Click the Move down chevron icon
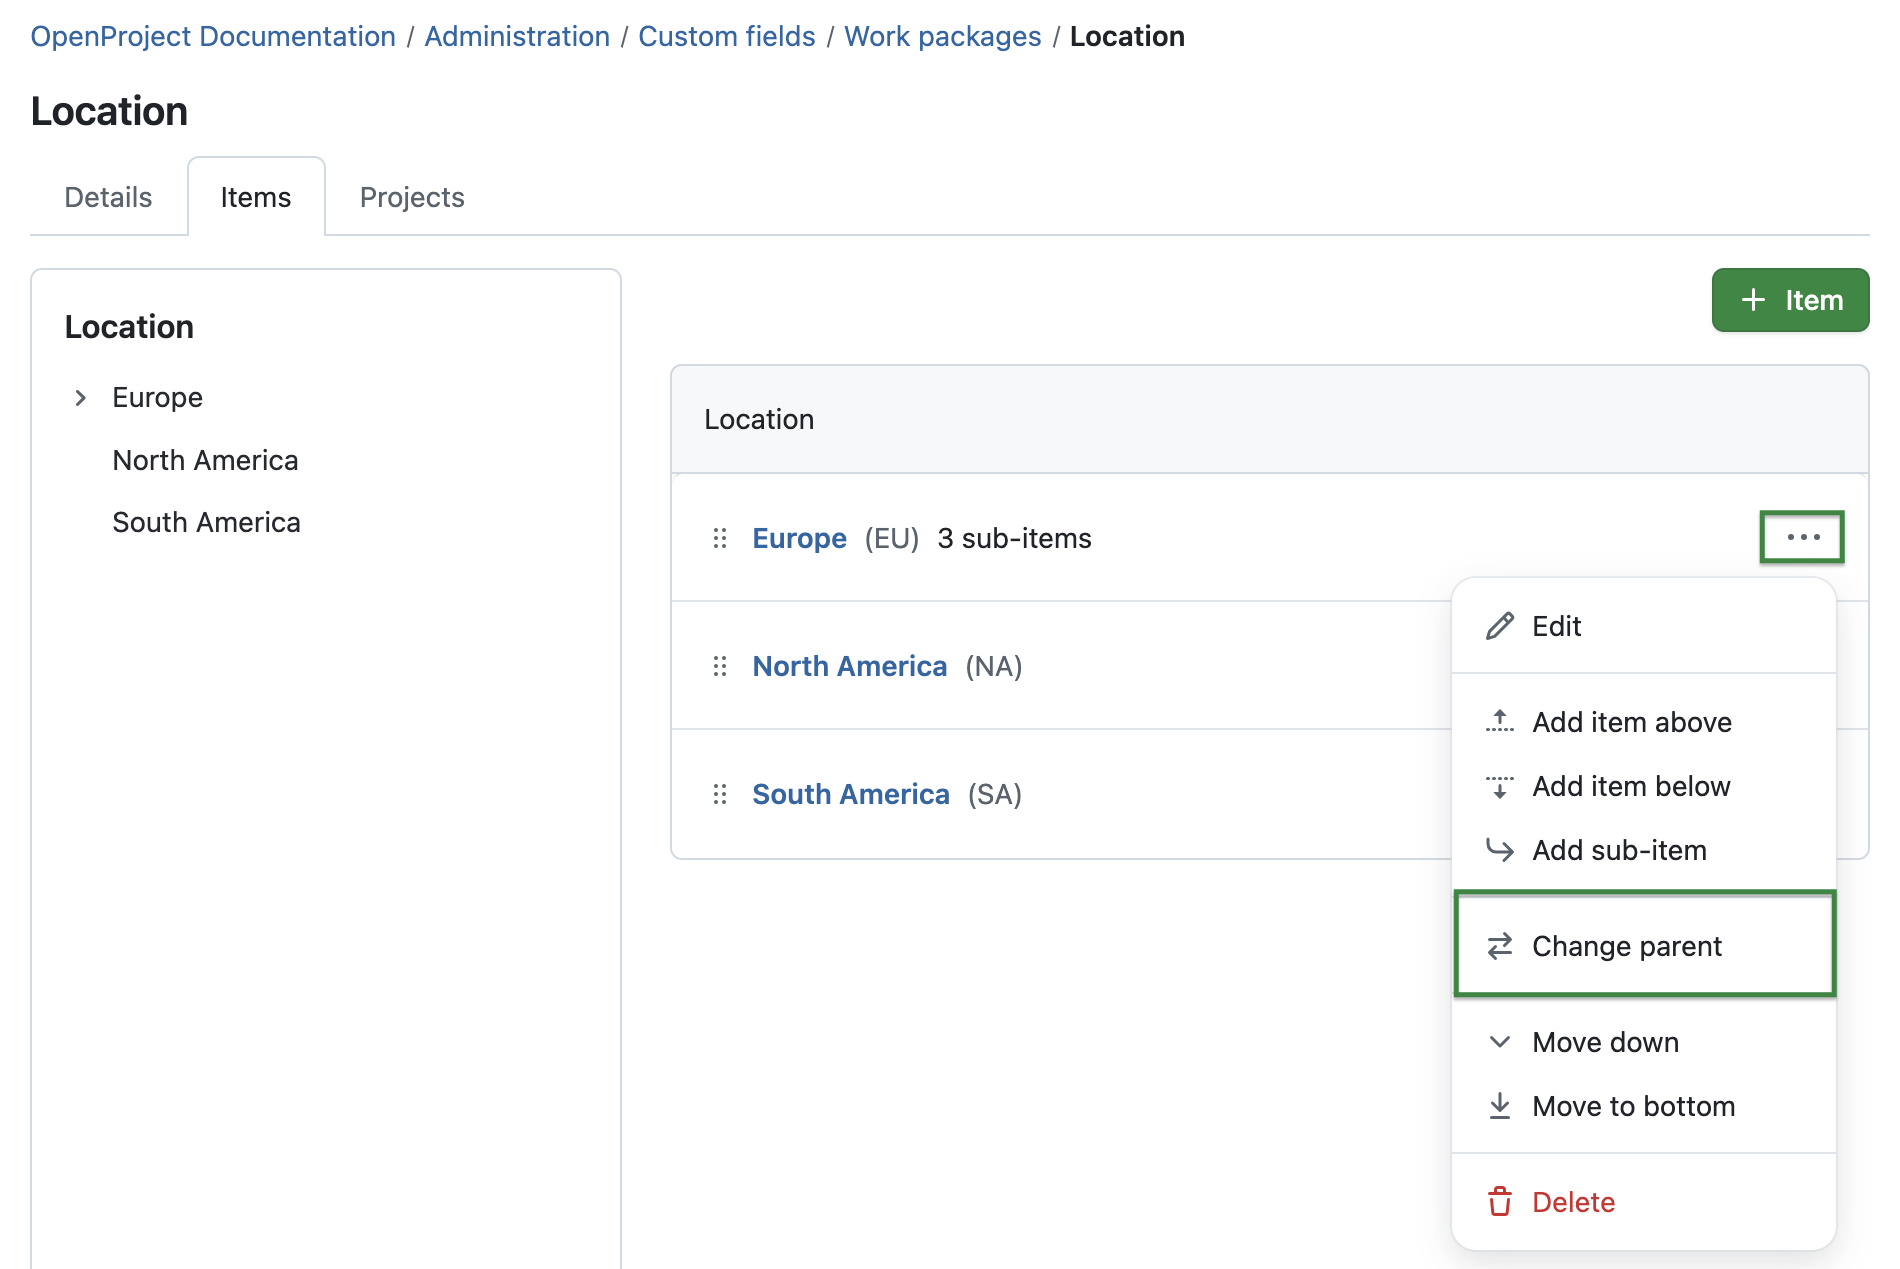This screenshot has width=1900, height=1269. point(1499,1041)
